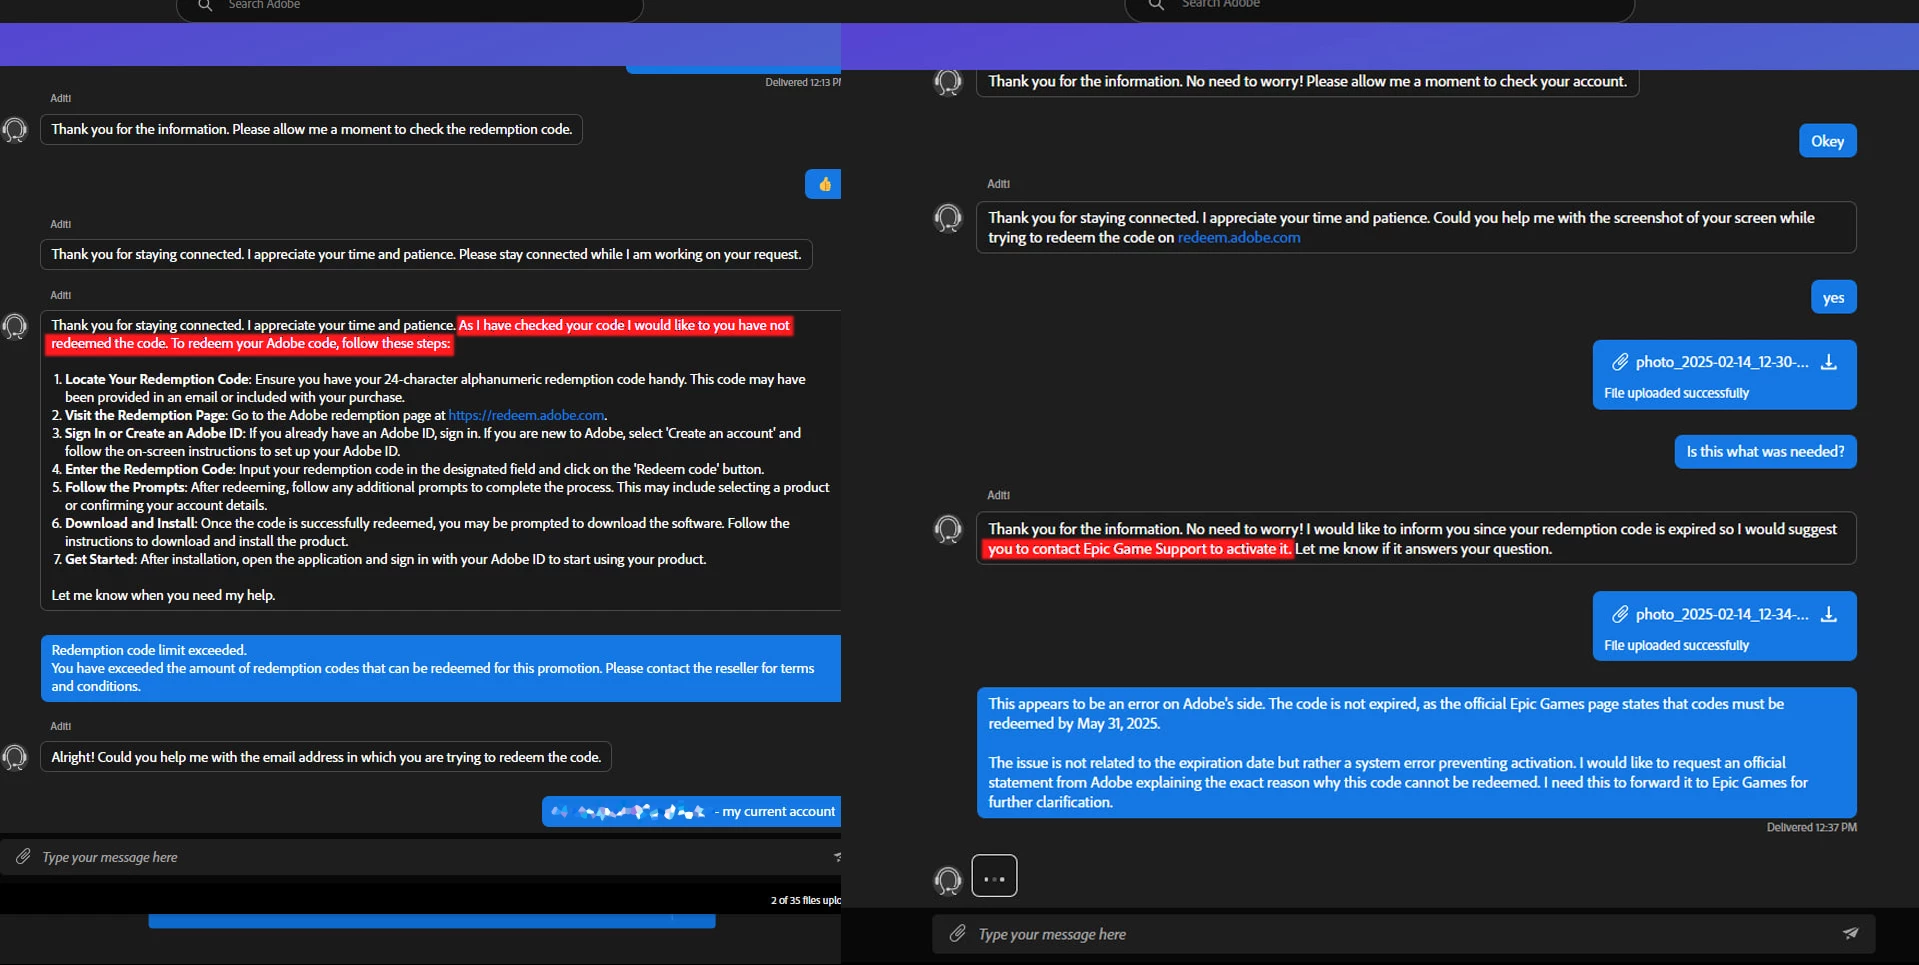Click agent avatar beside 'check the redemption code' message
Image resolution: width=1919 pixels, height=965 pixels.
[x=15, y=130]
